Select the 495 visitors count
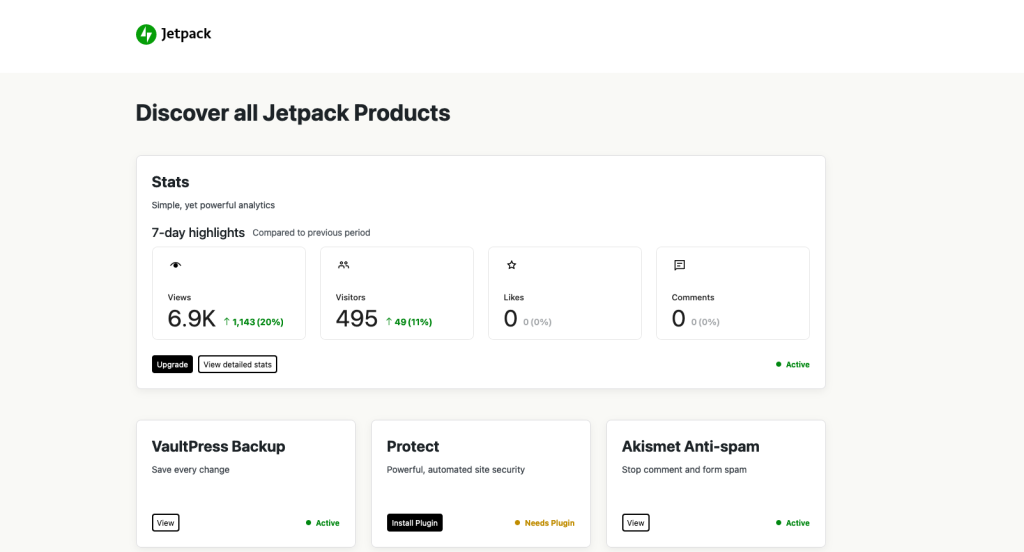This screenshot has height=552, width=1024. coord(357,319)
